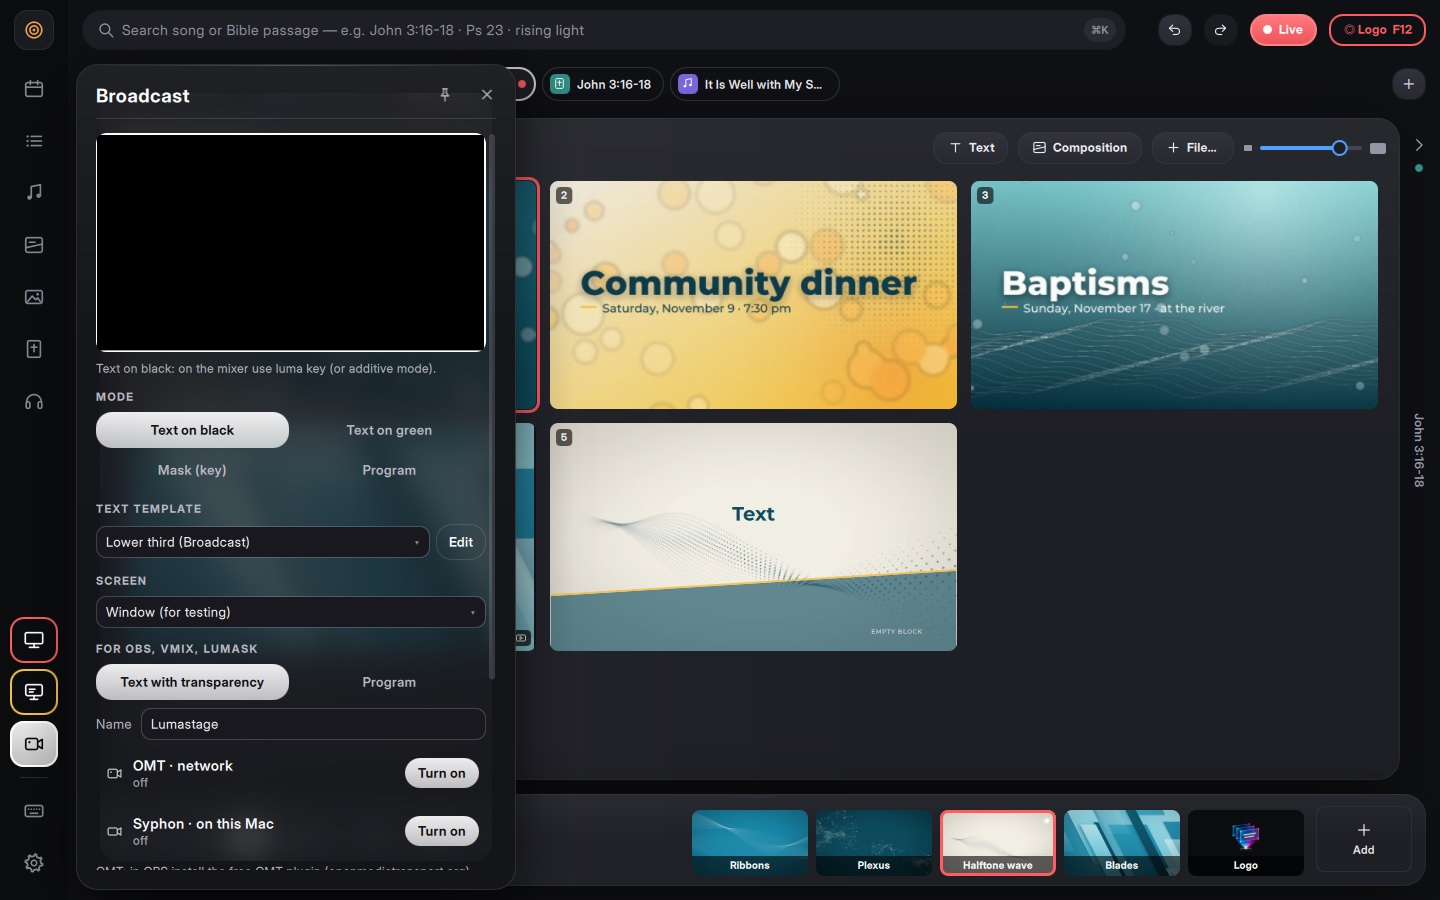This screenshot has height=900, width=1440.
Task: Switch to the John 3:16-18 tab
Action: click(x=605, y=84)
